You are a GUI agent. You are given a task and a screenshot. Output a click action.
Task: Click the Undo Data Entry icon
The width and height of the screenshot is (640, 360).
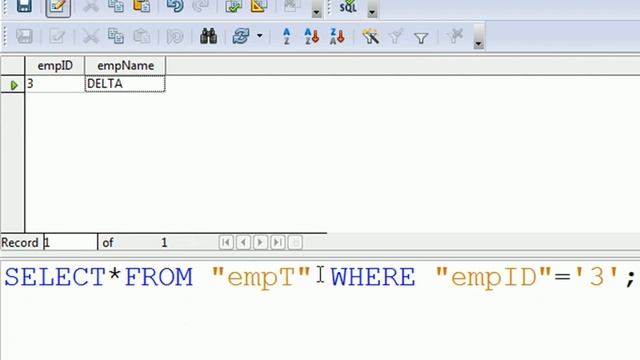[x=175, y=37]
